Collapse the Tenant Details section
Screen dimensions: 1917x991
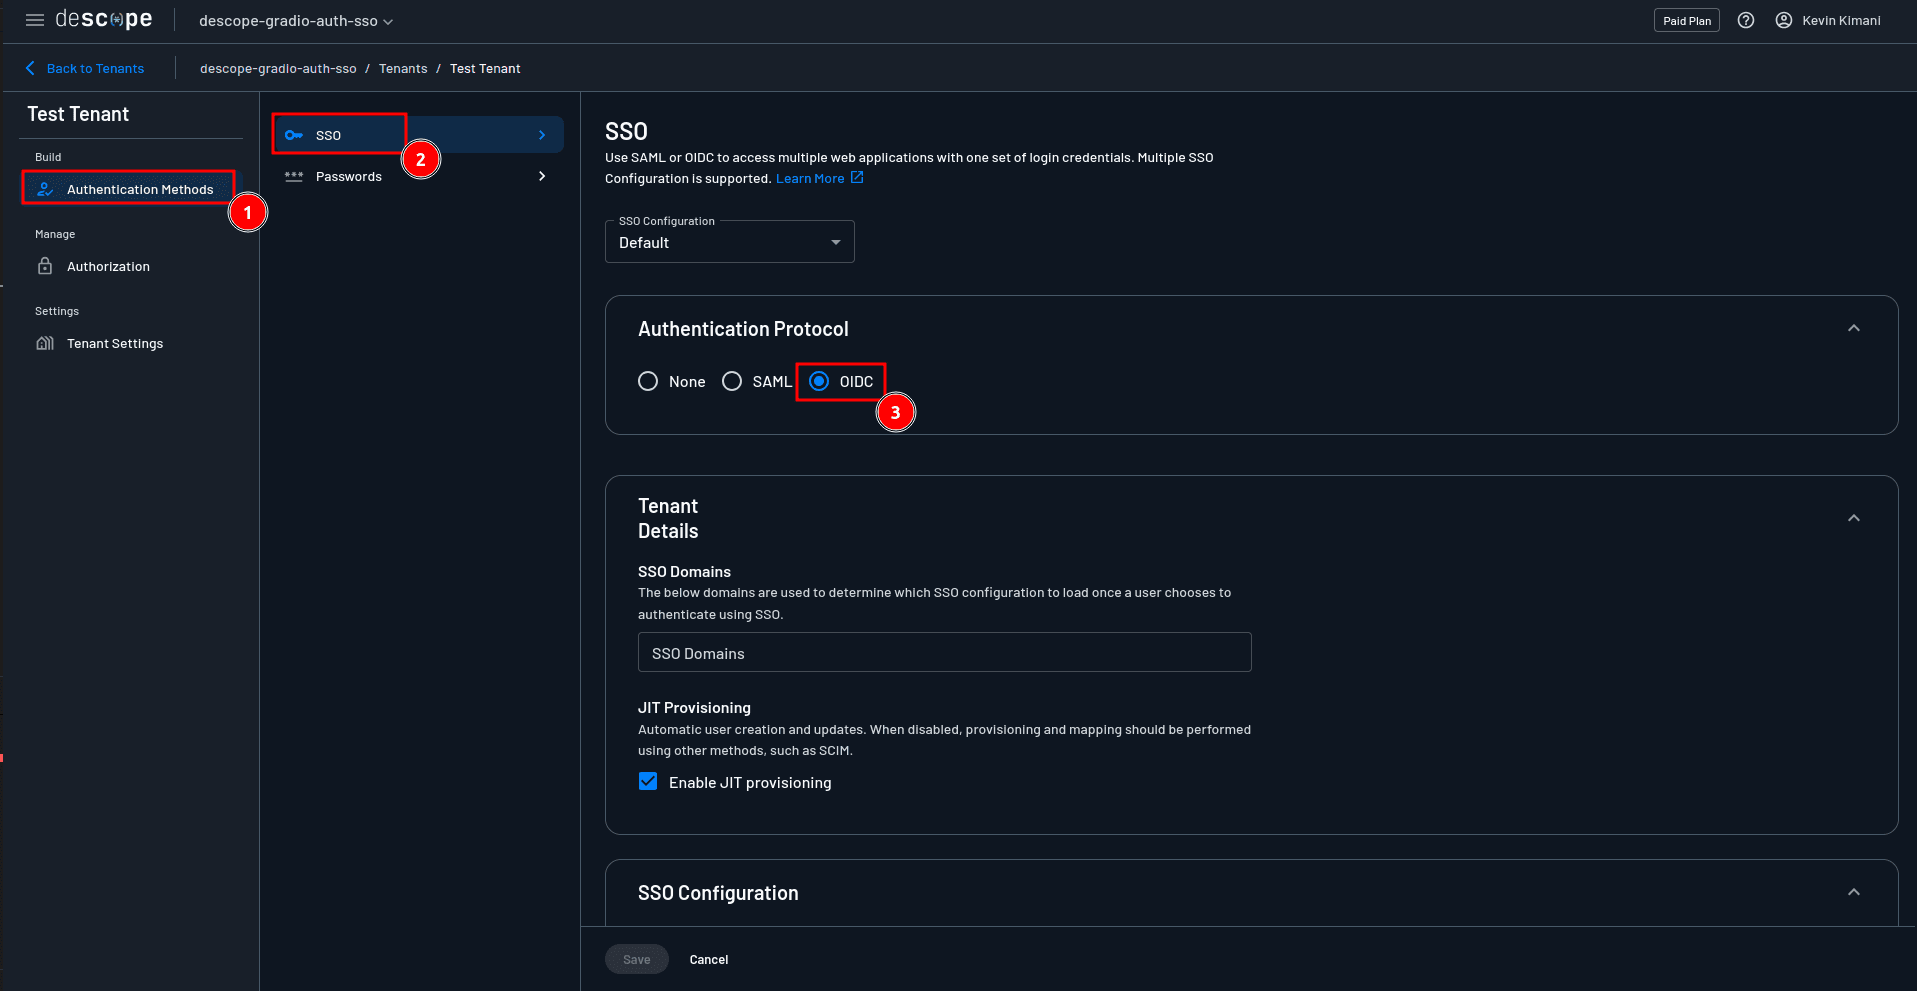[x=1853, y=518]
